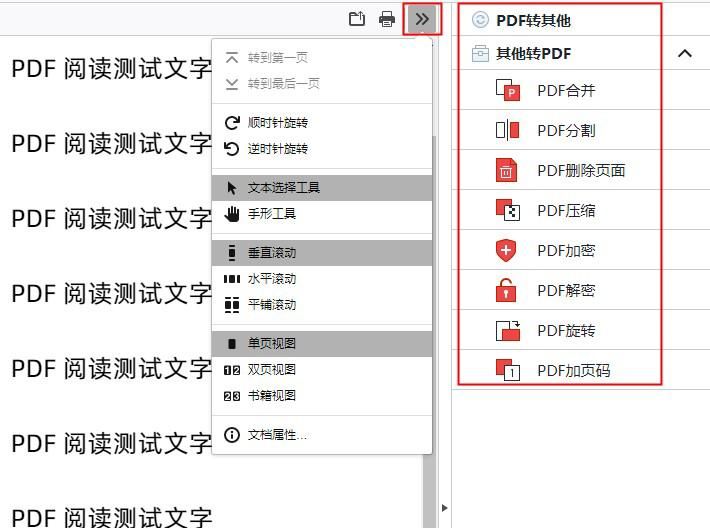The height and width of the screenshot is (528, 710).
Task: Select PDF合并 merge icon
Action: pos(508,90)
